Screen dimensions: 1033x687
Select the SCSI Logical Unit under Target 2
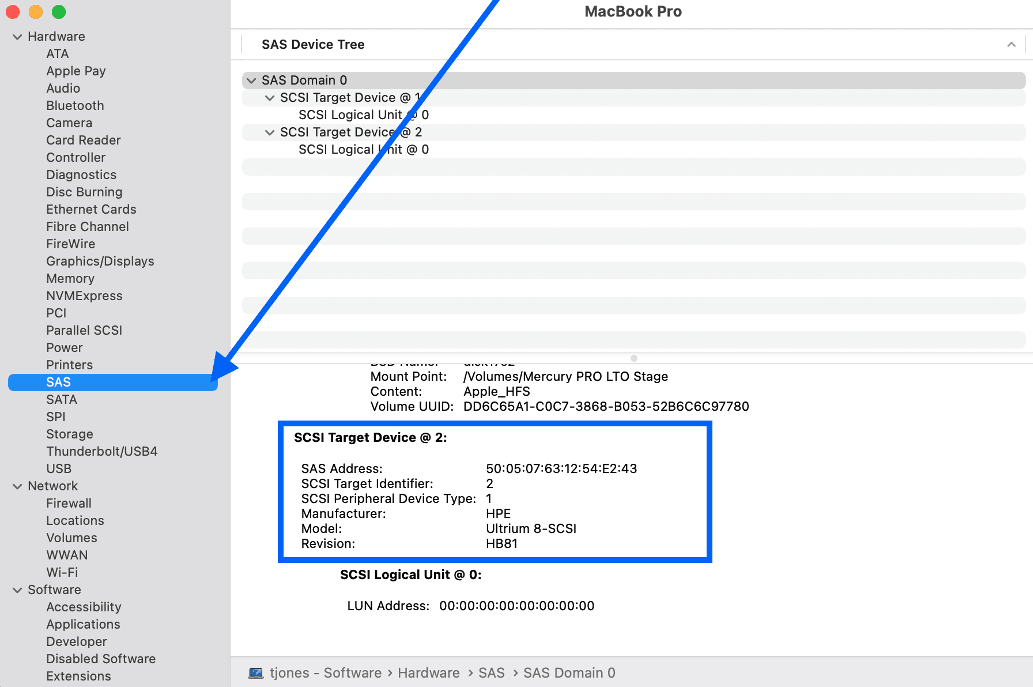click(x=363, y=150)
